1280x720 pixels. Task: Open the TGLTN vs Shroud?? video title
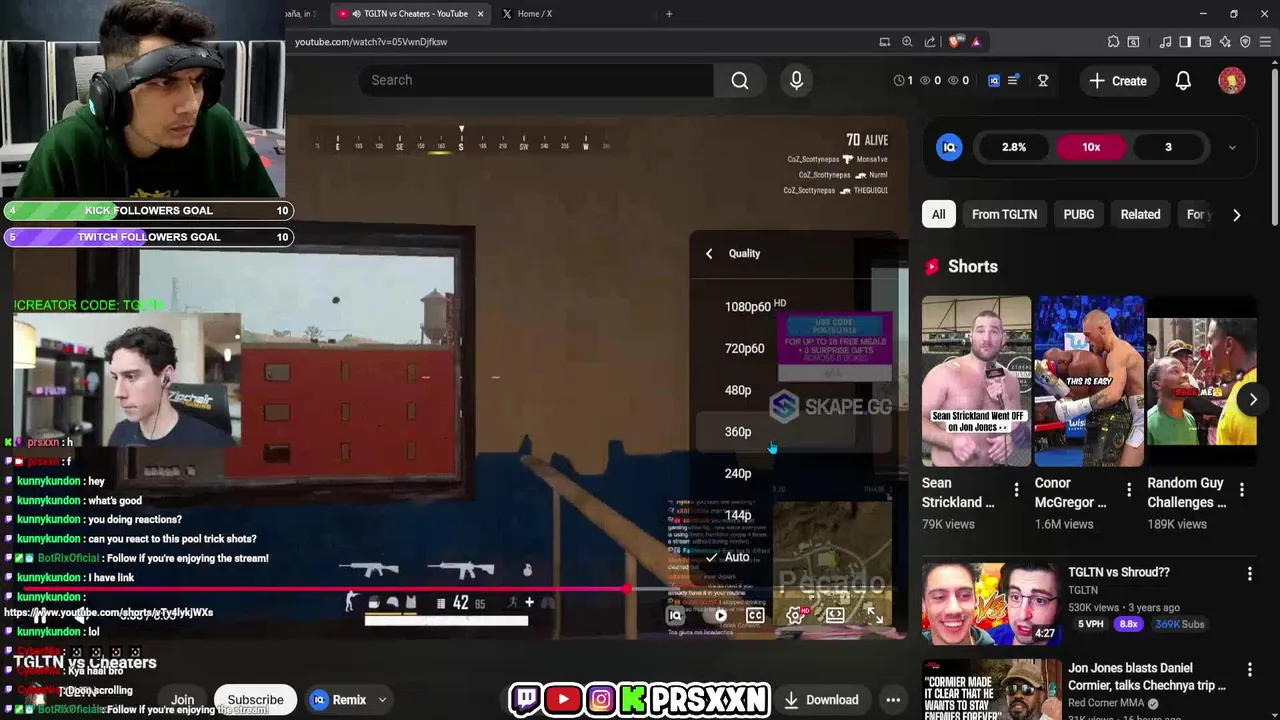[x=1118, y=572]
